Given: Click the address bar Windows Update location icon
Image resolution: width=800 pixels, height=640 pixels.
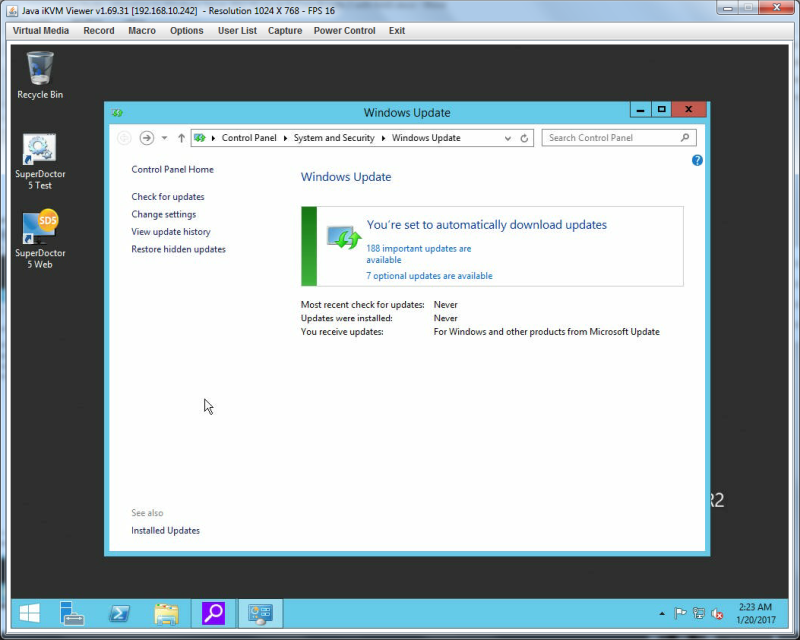Looking at the screenshot, I should (x=200, y=138).
